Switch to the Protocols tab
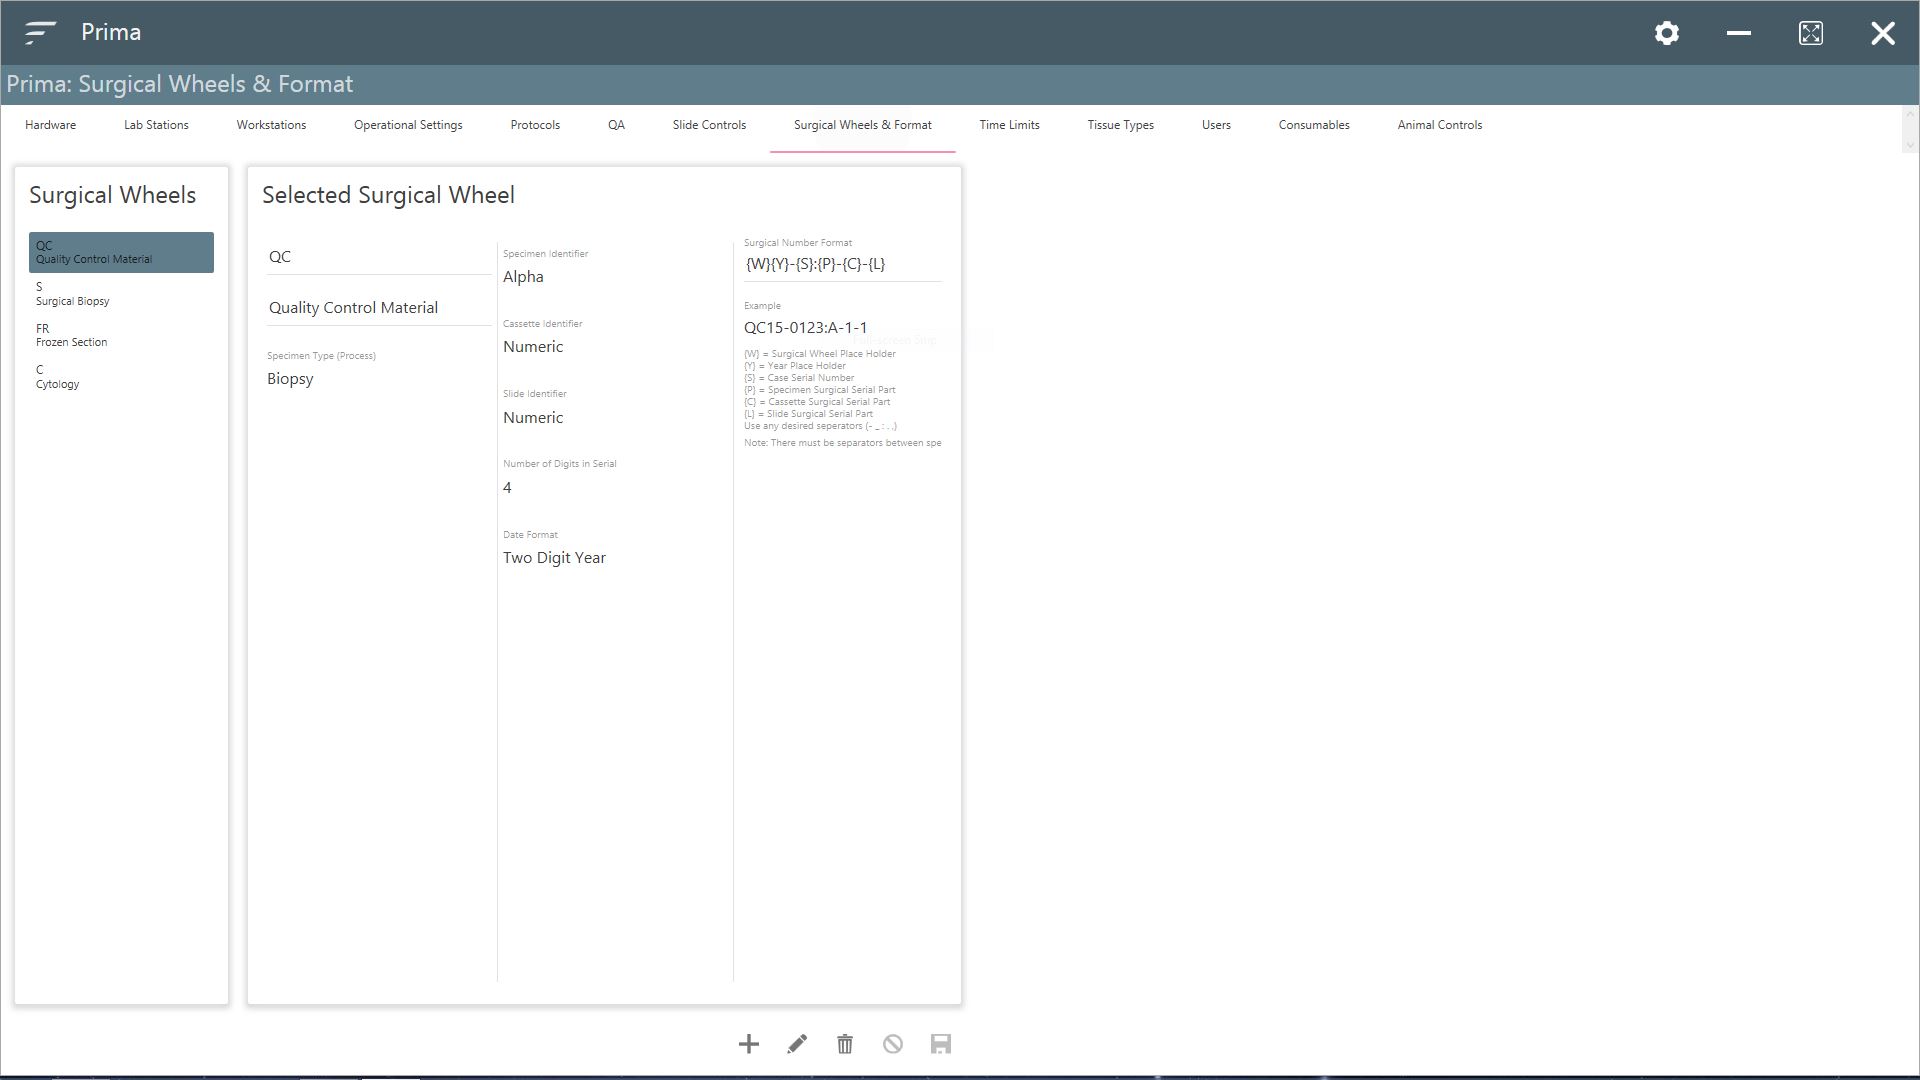Image resolution: width=1920 pixels, height=1080 pixels. [x=535, y=125]
